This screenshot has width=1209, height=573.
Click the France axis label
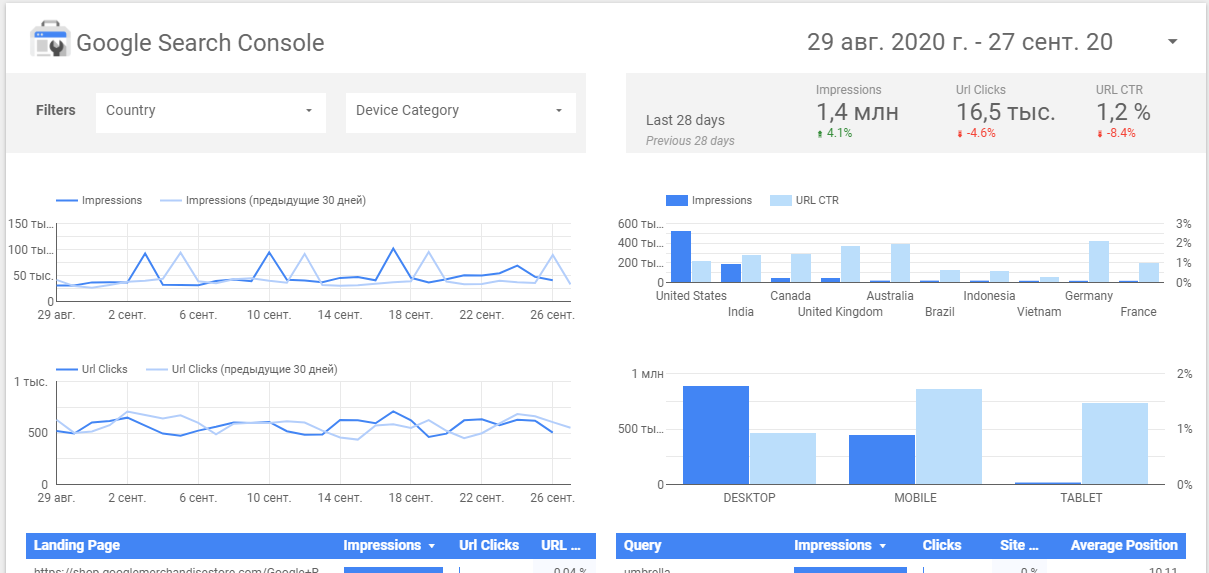pos(1138,312)
